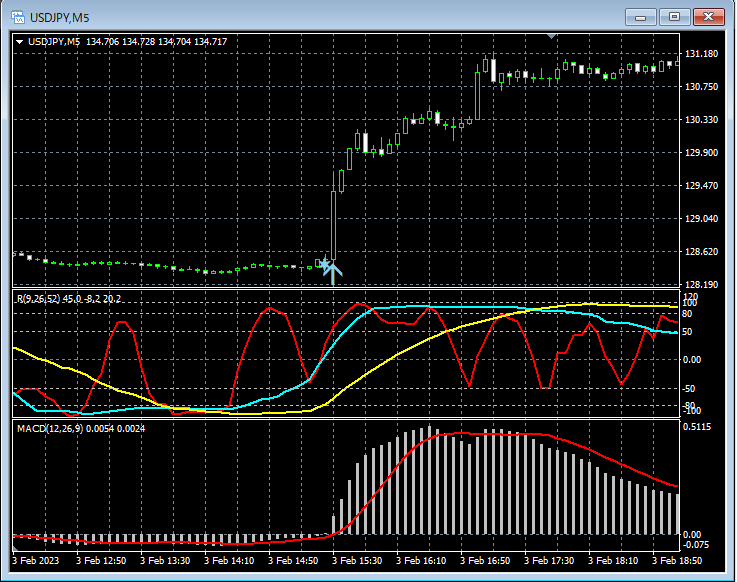The image size is (737, 582).
Task: Click the 3 Feb 18:50 time label
Action: (677, 561)
